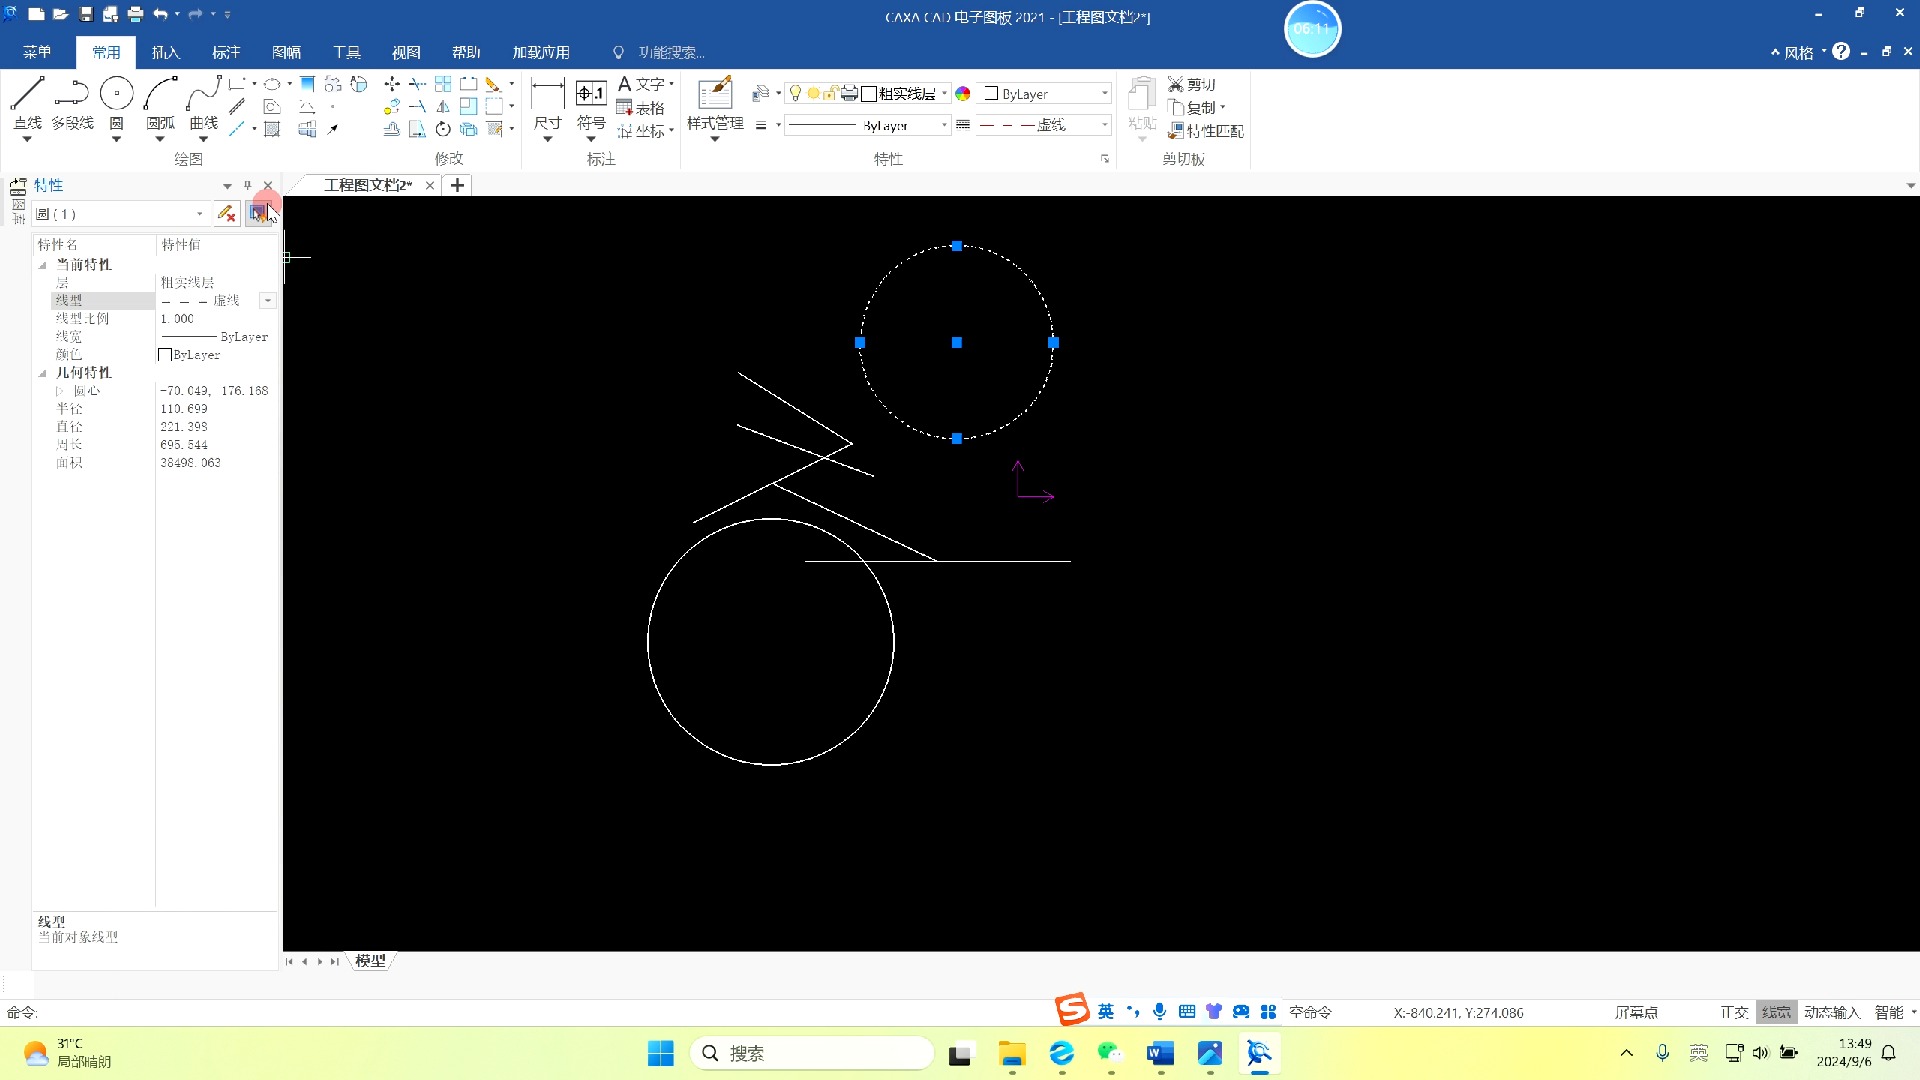Expand the 圆心 center point property

60,391
